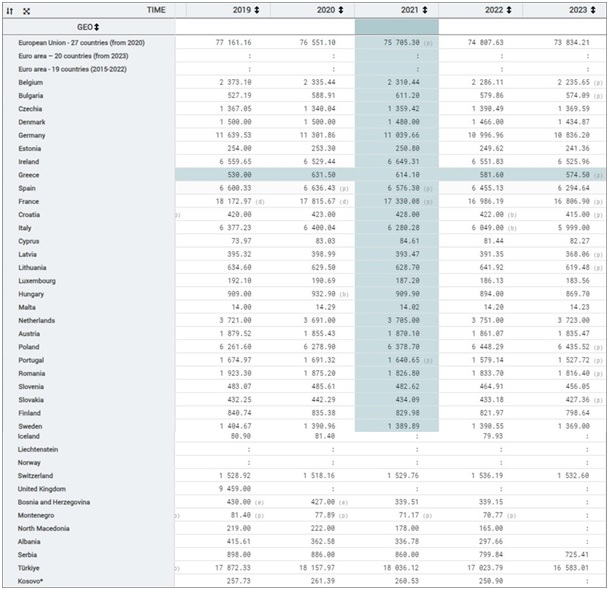Click the swap rows and columns arrows icon
Screen dimensions: 609x590
click(10, 10)
